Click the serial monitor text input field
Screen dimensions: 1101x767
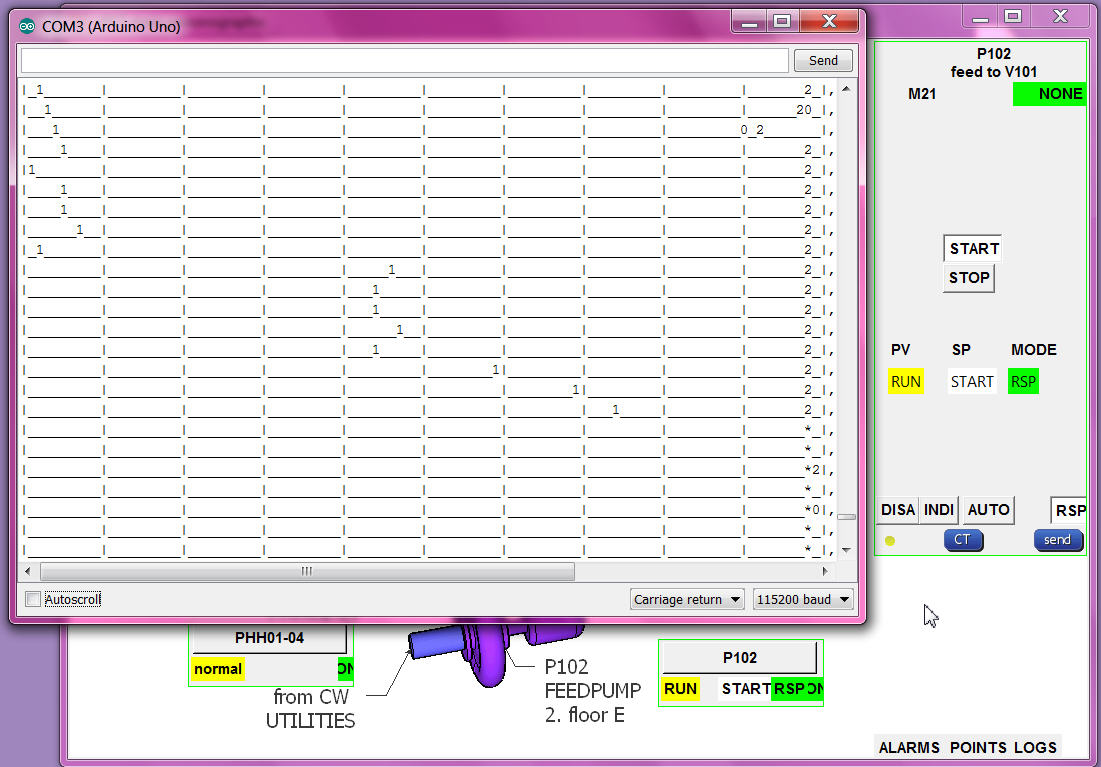(x=405, y=60)
